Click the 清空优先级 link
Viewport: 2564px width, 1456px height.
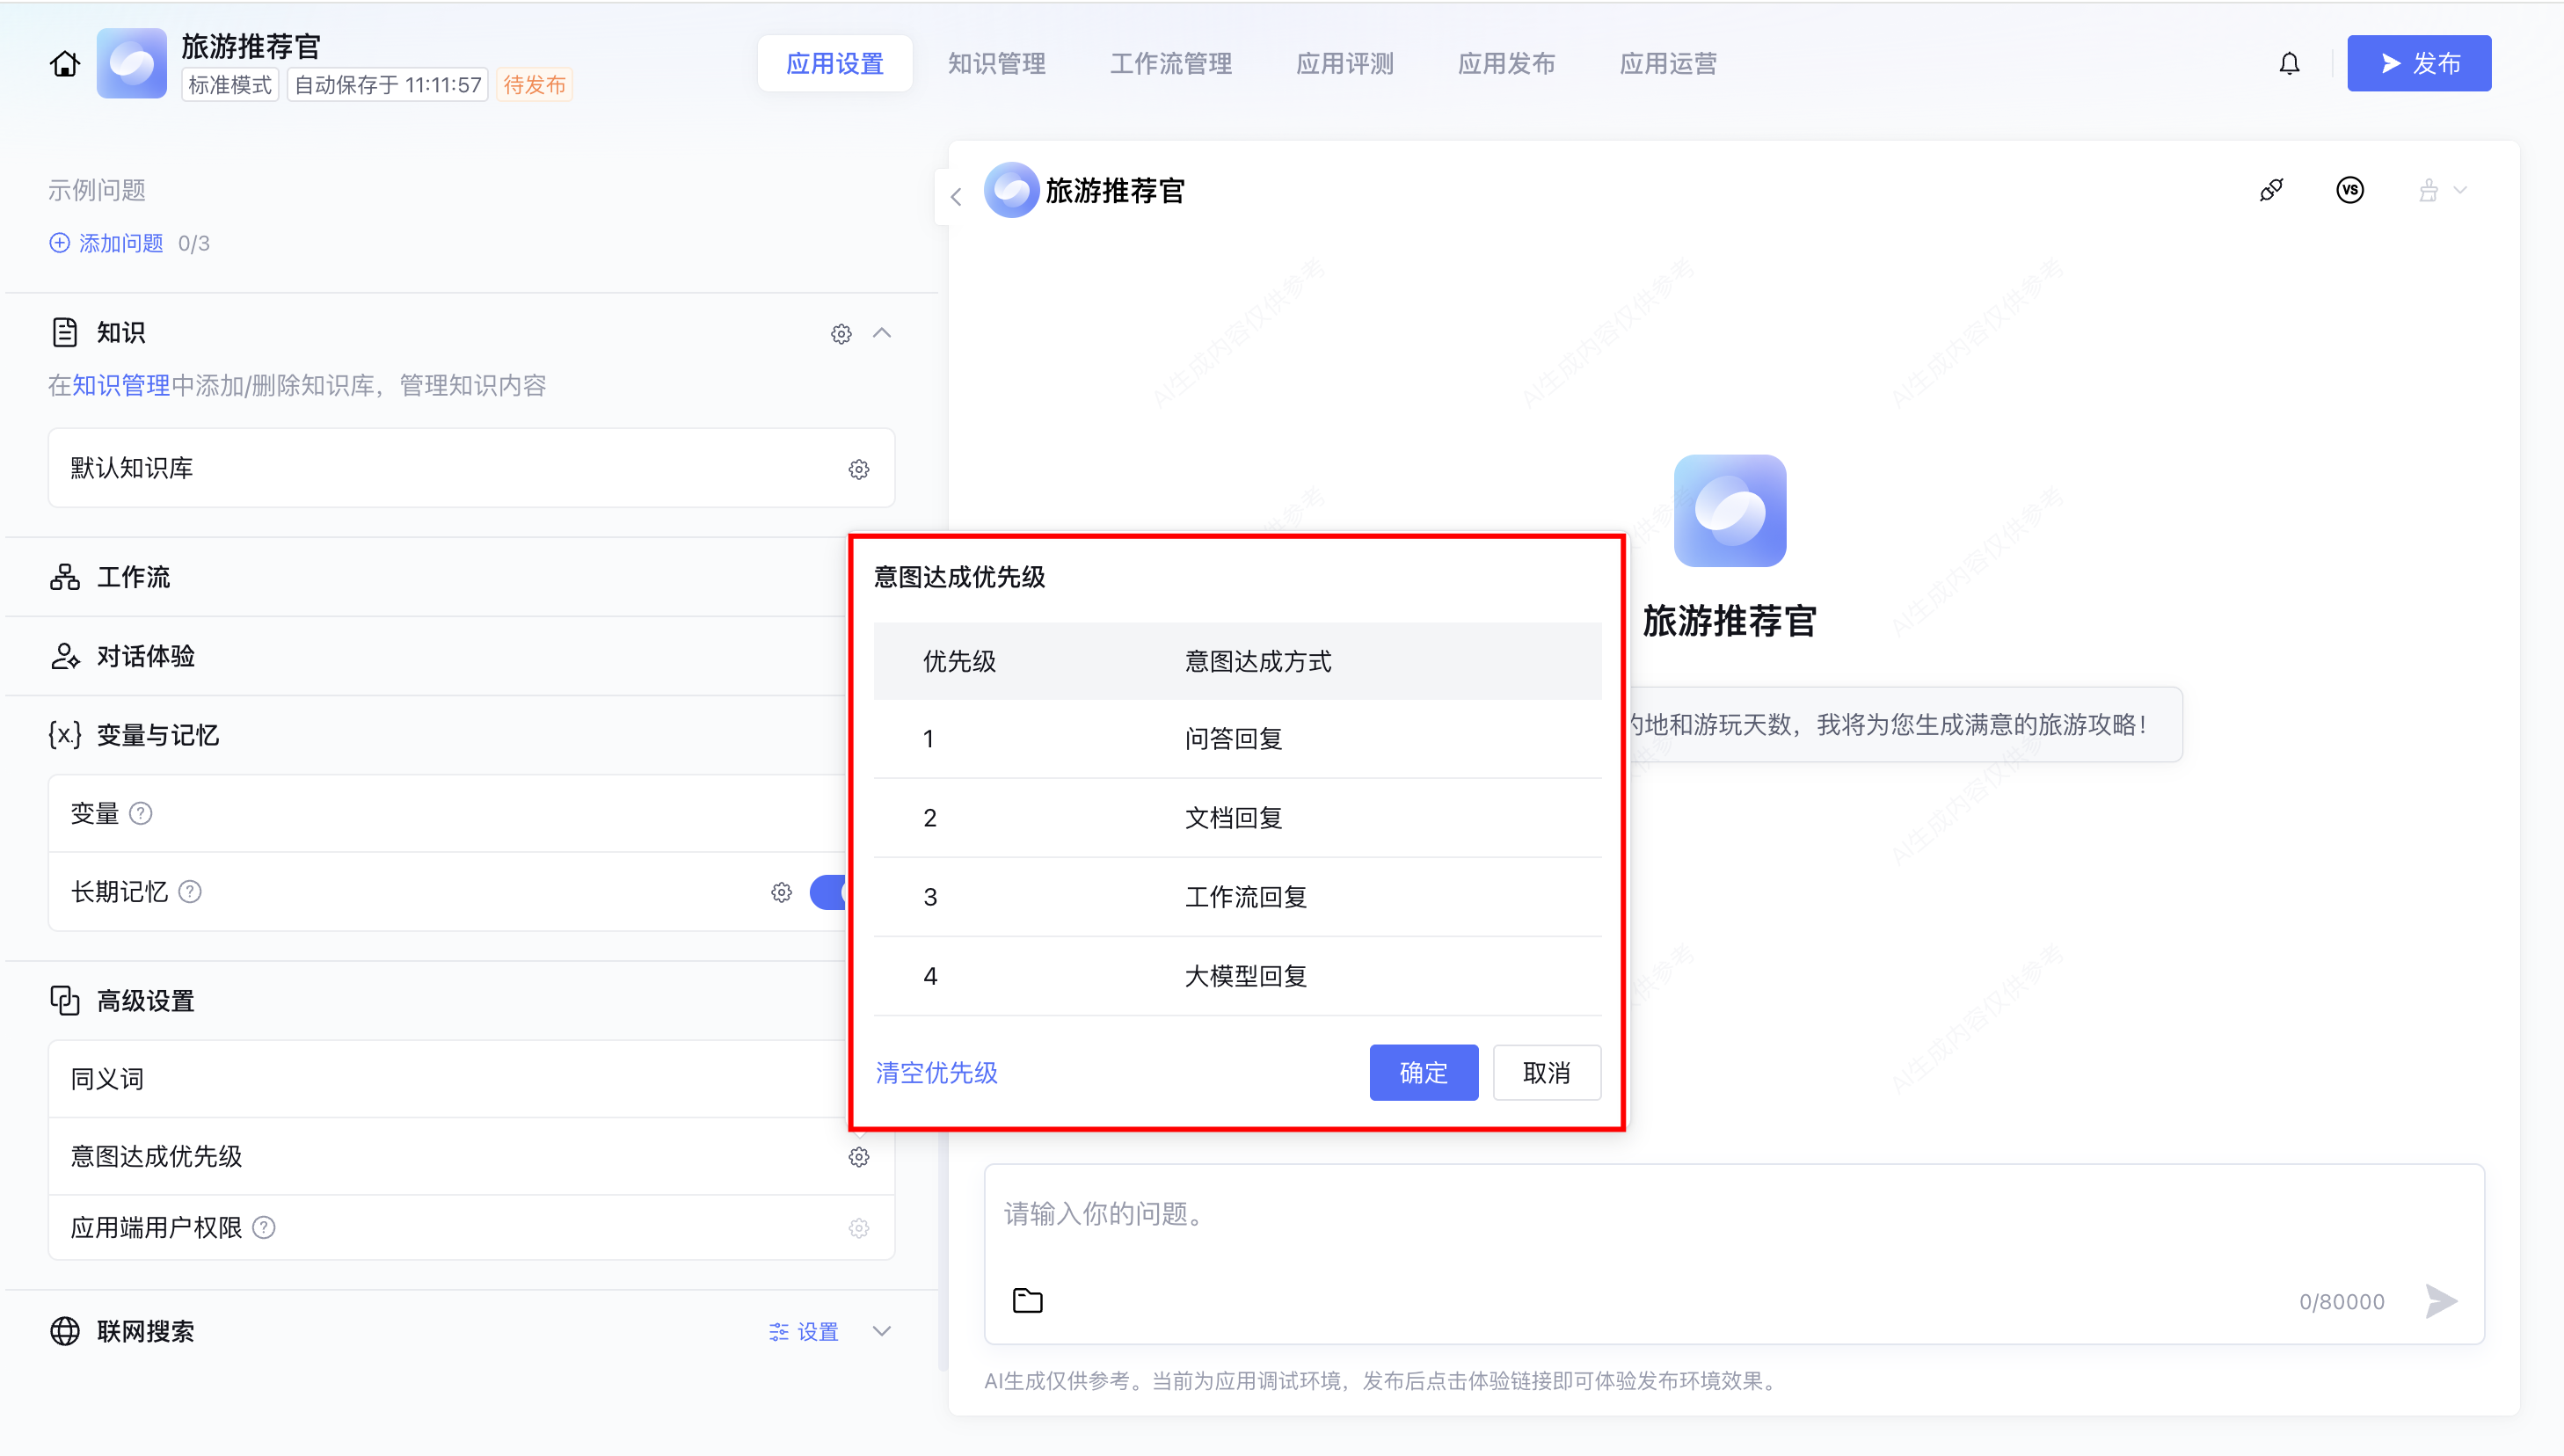point(936,1073)
